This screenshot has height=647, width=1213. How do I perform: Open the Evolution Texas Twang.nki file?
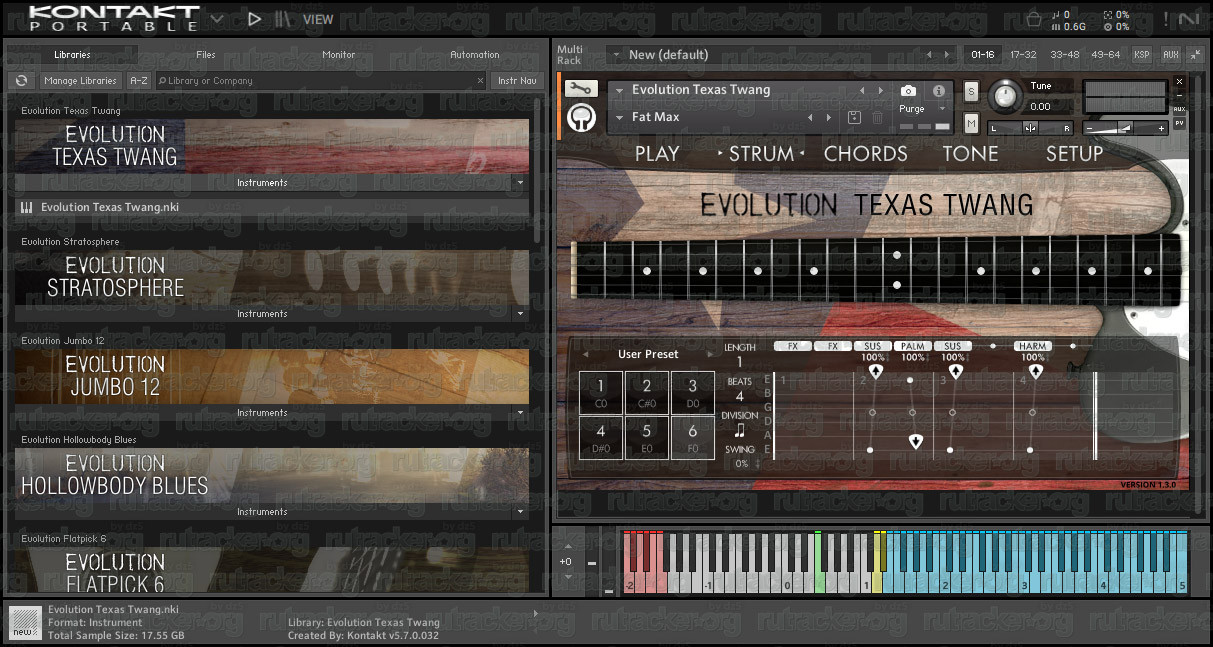point(272,207)
